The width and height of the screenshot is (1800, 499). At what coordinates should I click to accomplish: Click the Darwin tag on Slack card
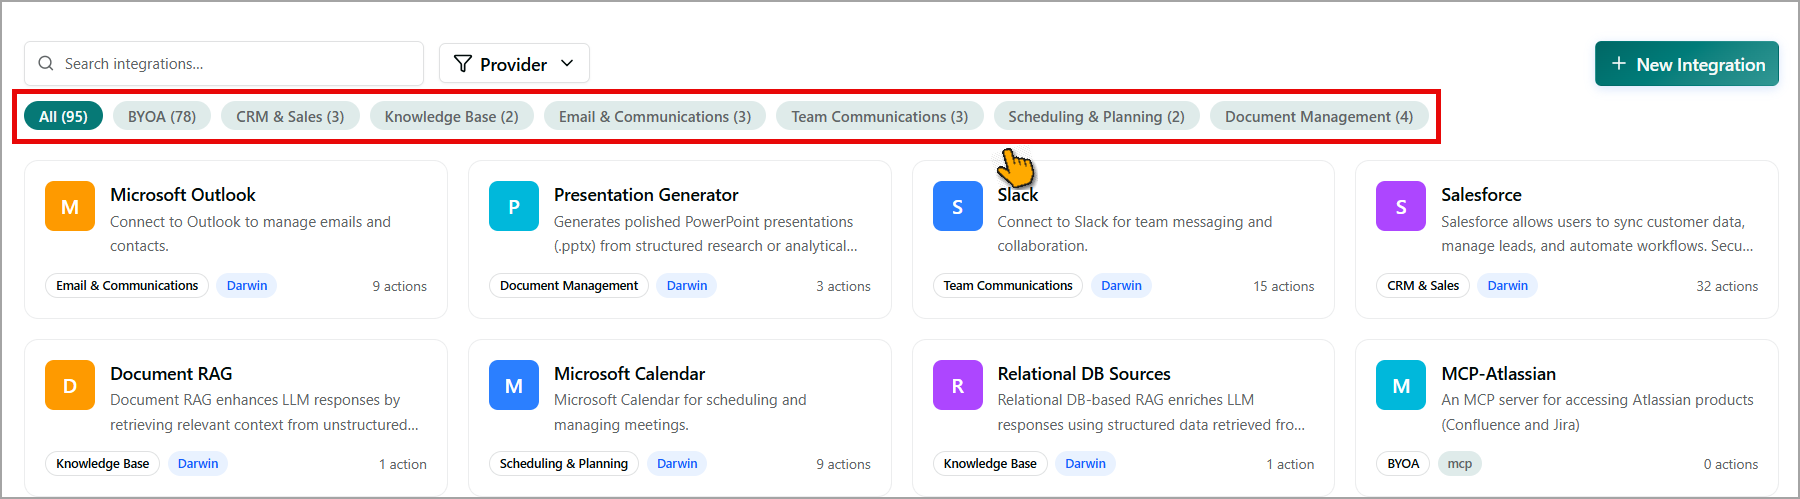(1121, 286)
